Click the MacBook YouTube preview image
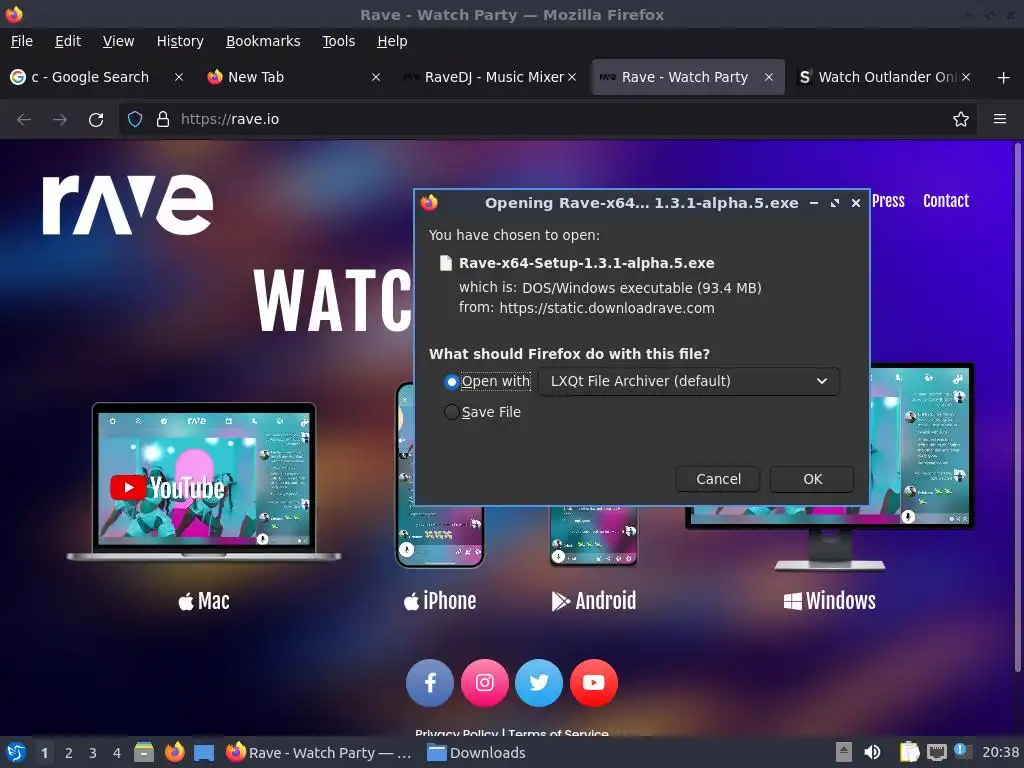This screenshot has height=768, width=1024. [x=204, y=482]
